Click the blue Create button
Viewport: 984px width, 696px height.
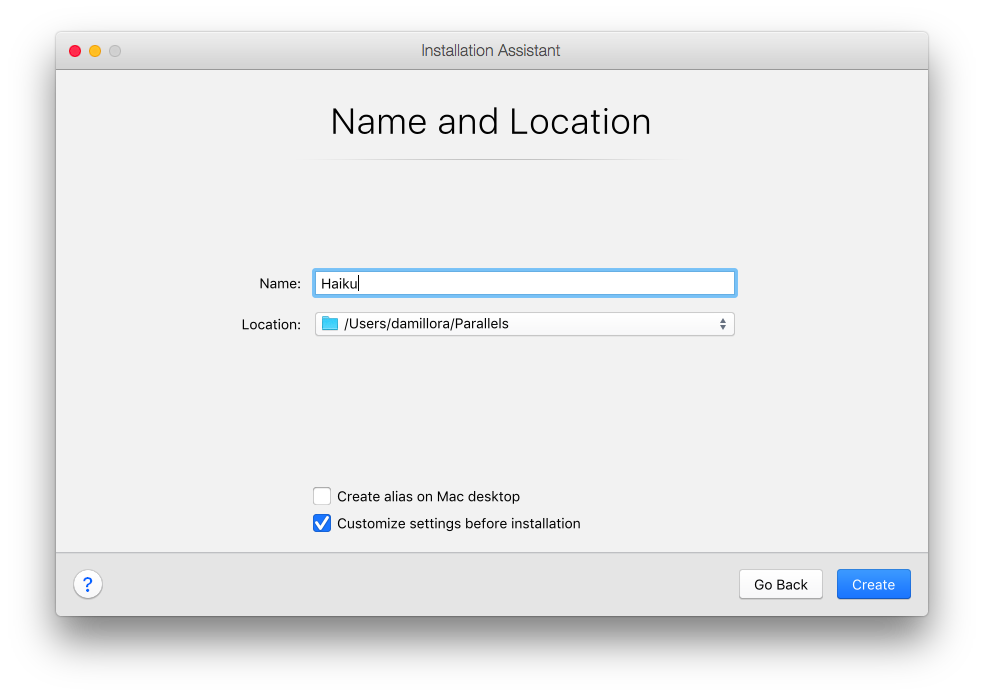click(x=873, y=584)
